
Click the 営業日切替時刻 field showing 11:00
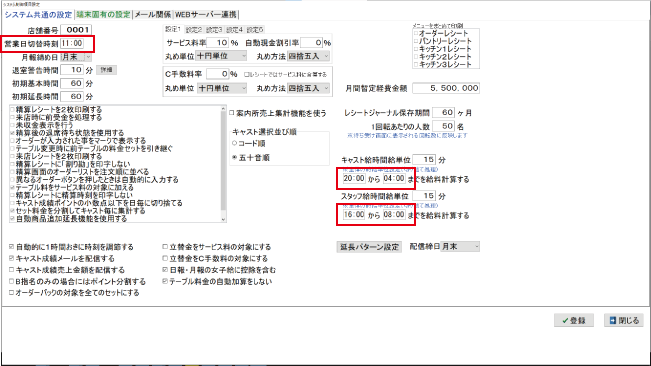pyautogui.click(x=72, y=43)
